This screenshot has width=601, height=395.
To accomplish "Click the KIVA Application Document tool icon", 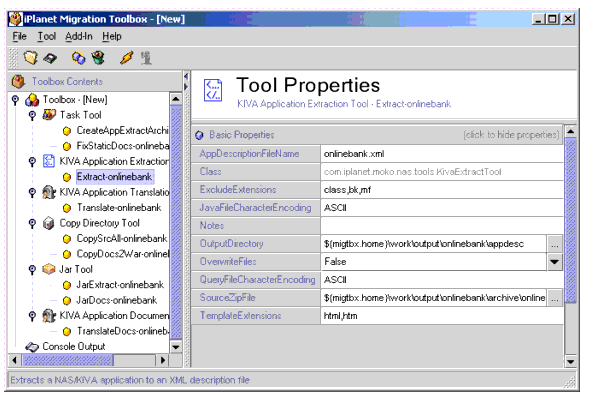I will point(49,315).
